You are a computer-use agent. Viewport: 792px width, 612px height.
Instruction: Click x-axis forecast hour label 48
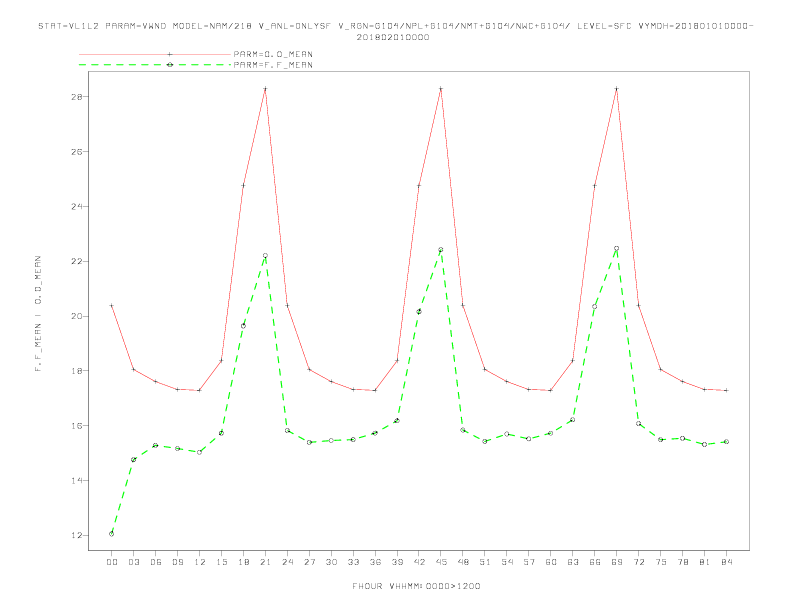pyautogui.click(x=463, y=562)
